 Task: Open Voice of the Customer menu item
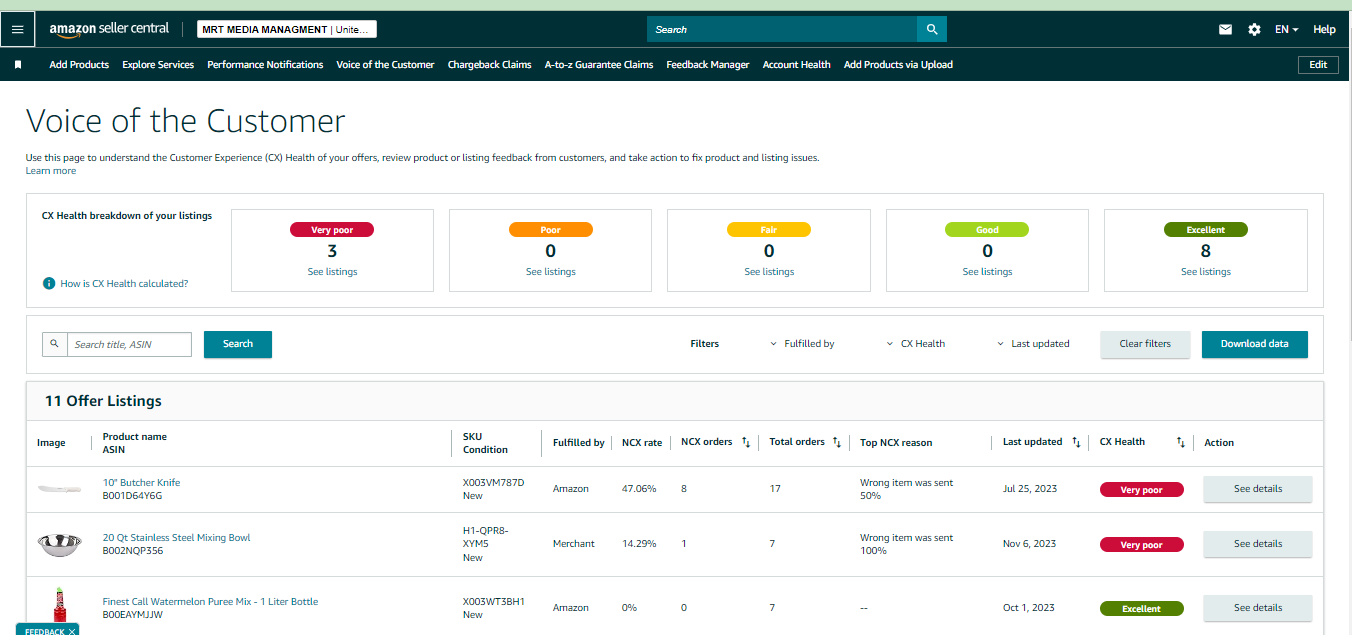pos(385,65)
